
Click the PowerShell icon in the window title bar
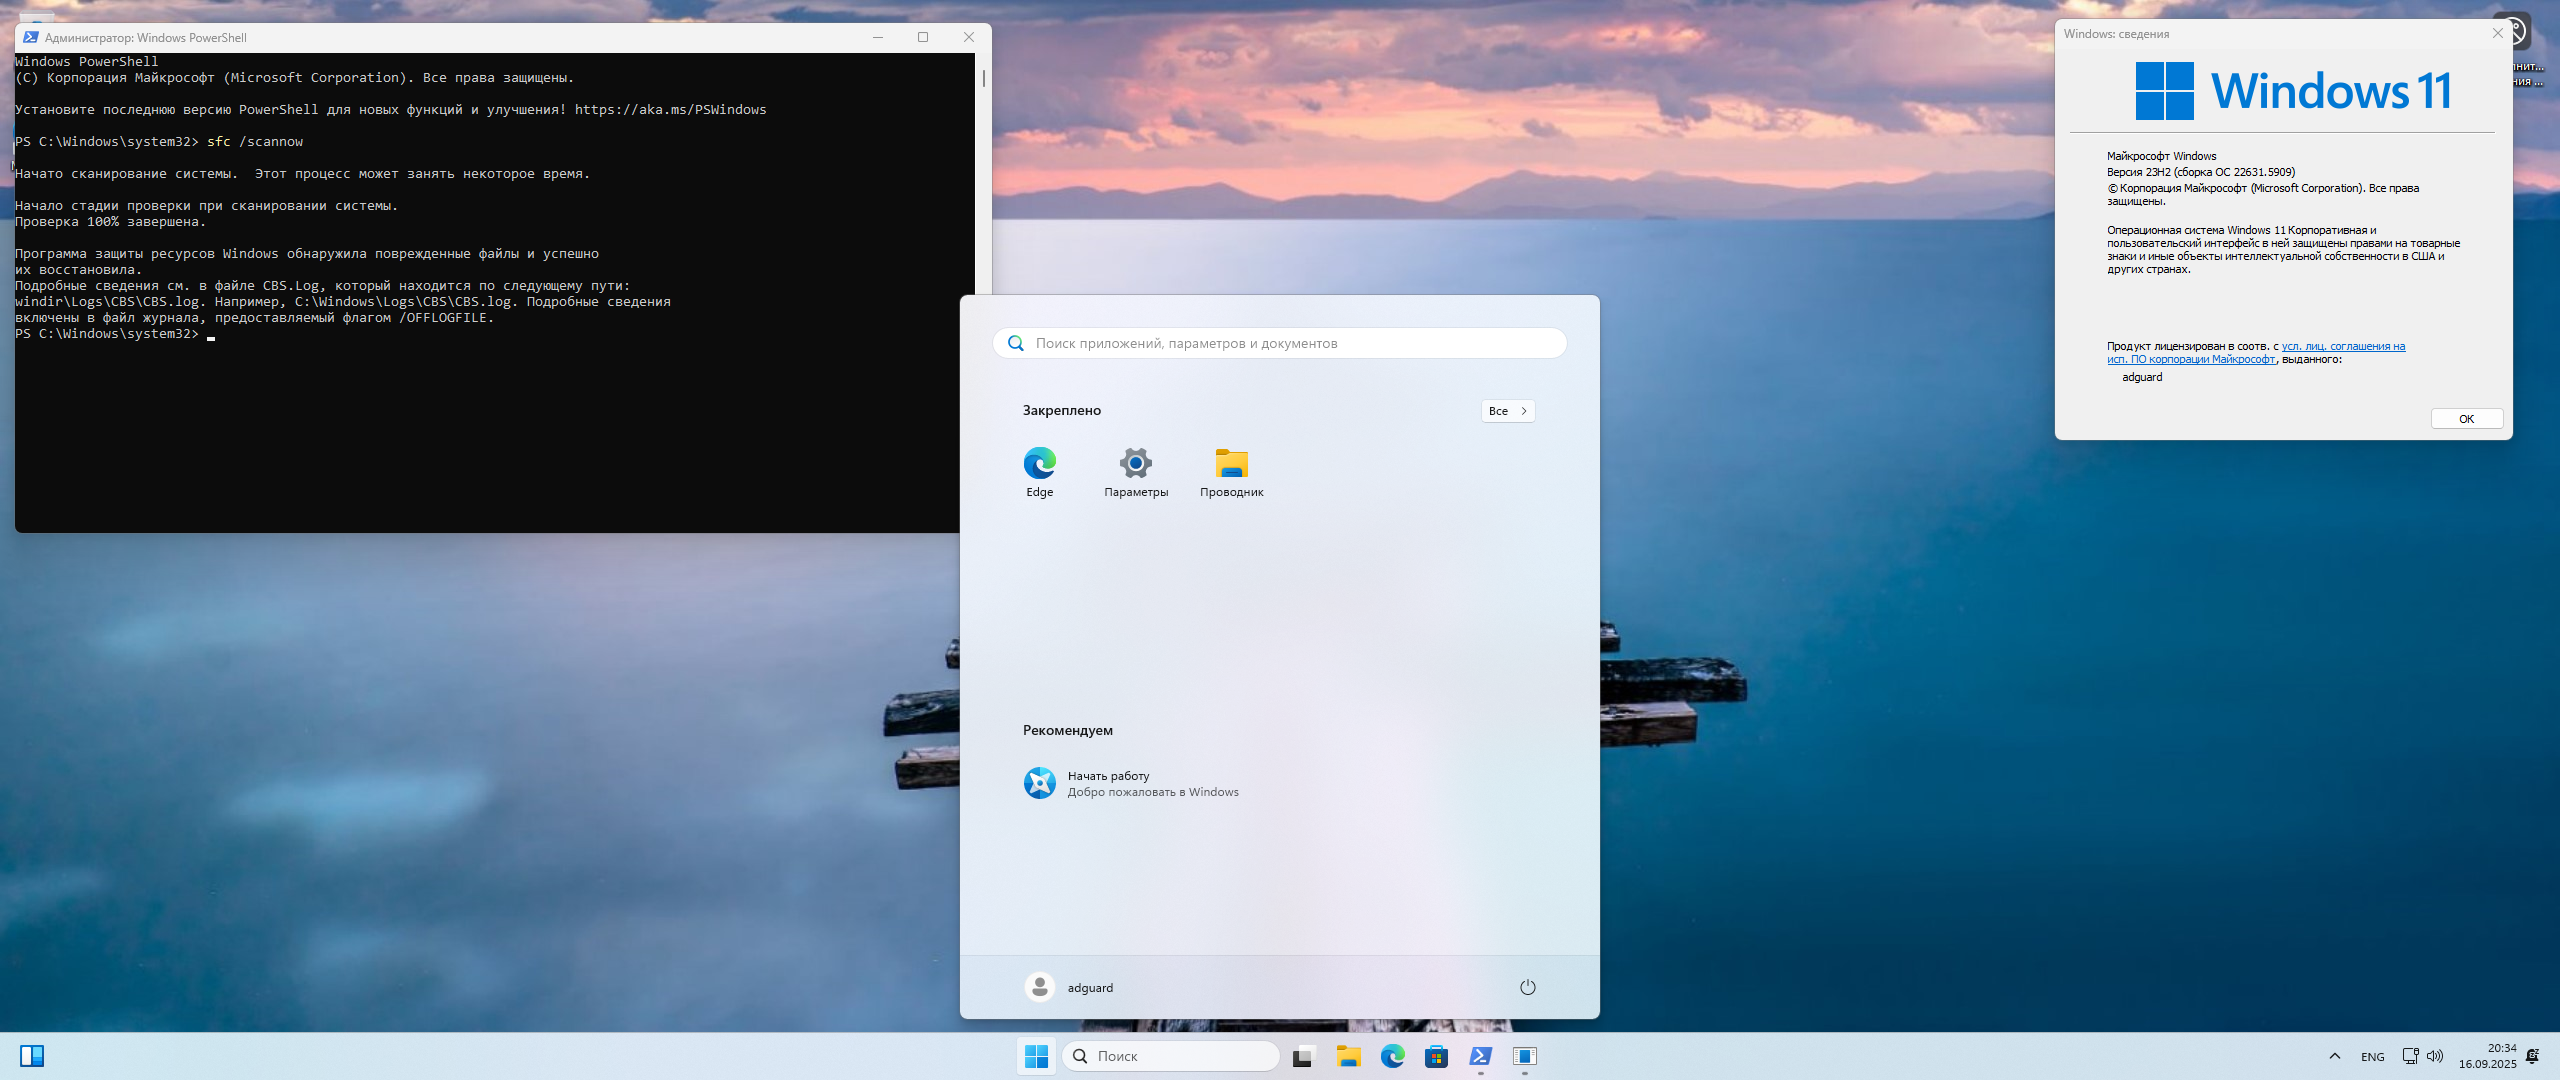coord(30,37)
